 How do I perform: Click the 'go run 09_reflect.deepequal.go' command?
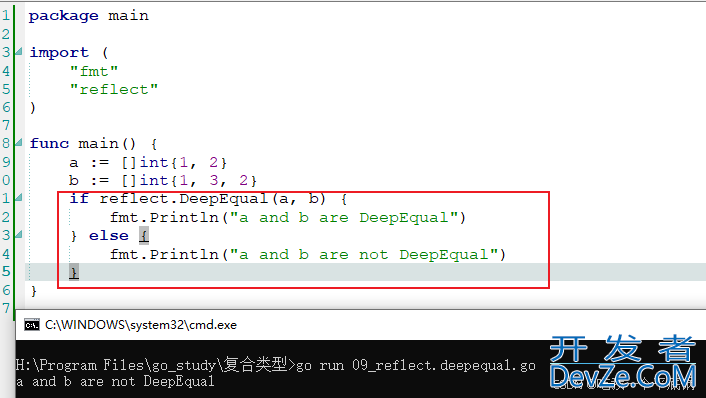click(x=417, y=365)
